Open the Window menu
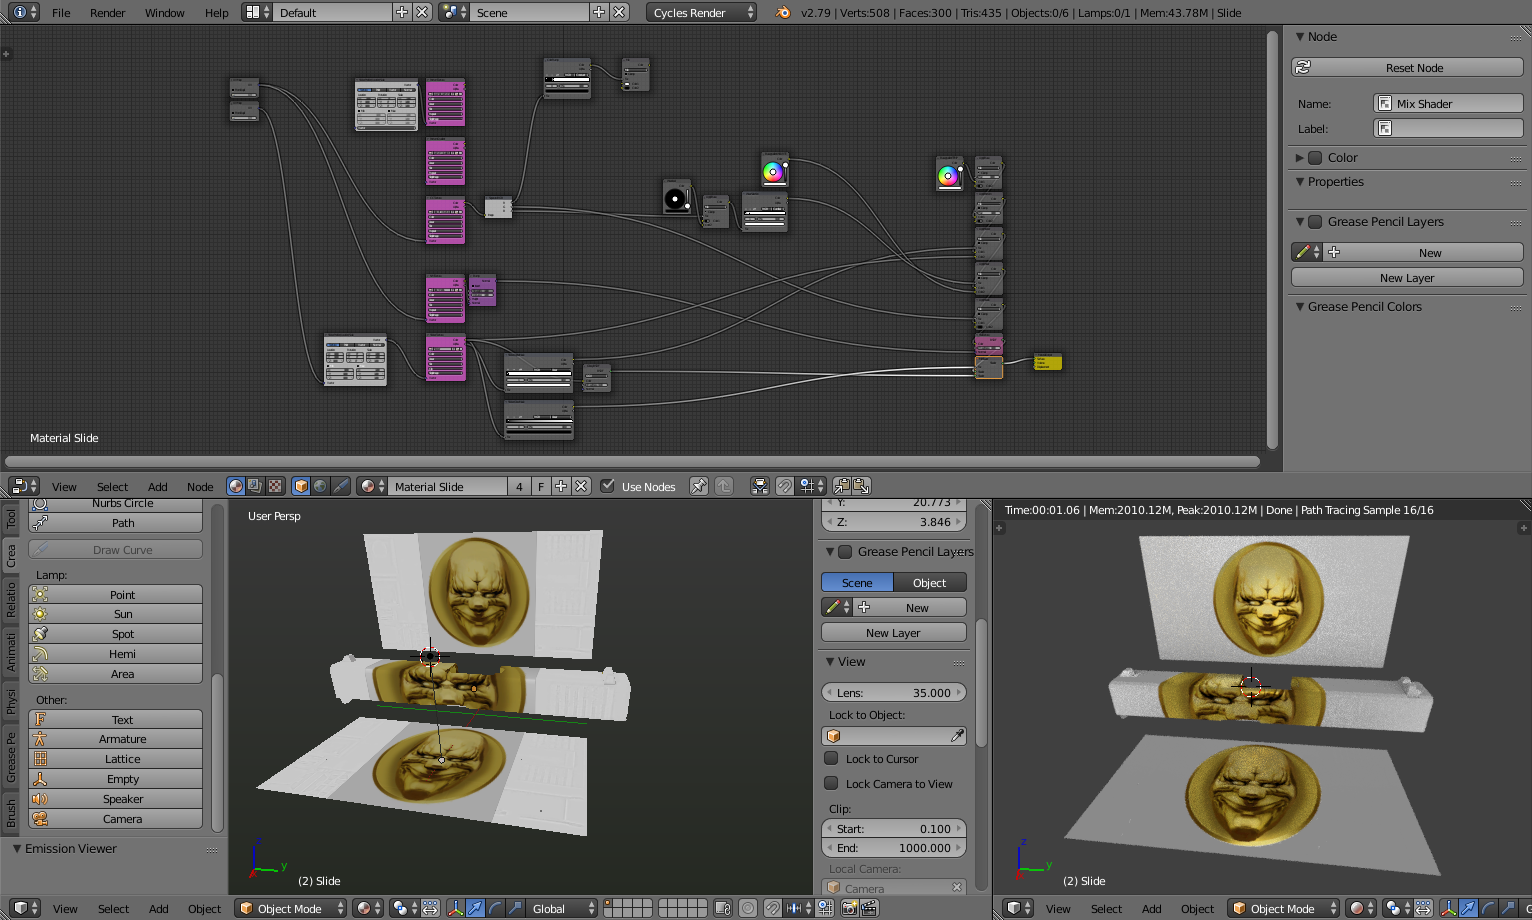1532x920 pixels. [165, 12]
